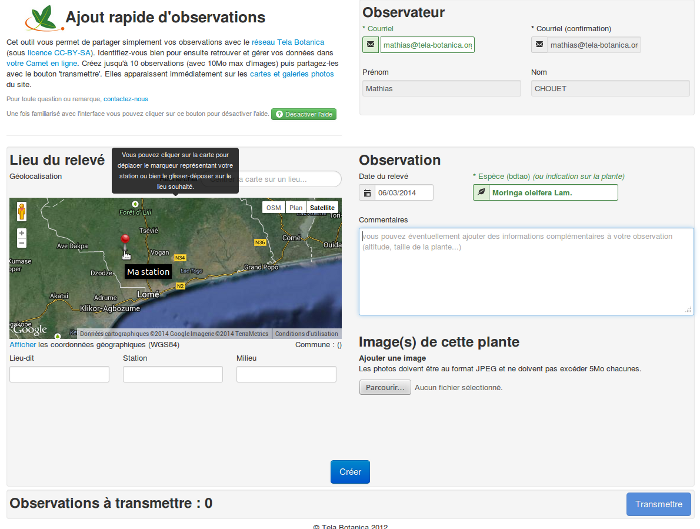Click the red station marker on the map
Screen dimensions: 700x529
pos(125,241)
